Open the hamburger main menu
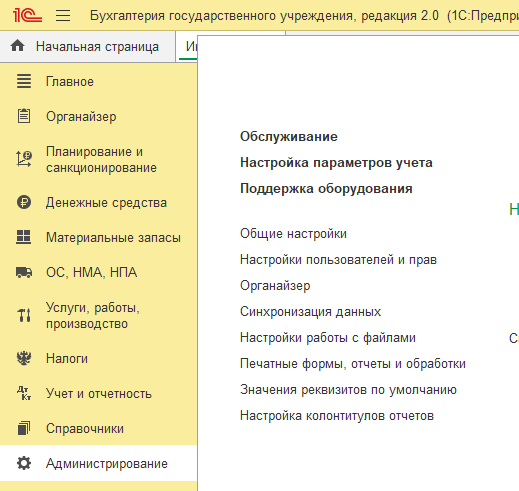The width and height of the screenshot is (519, 491). (x=63, y=15)
